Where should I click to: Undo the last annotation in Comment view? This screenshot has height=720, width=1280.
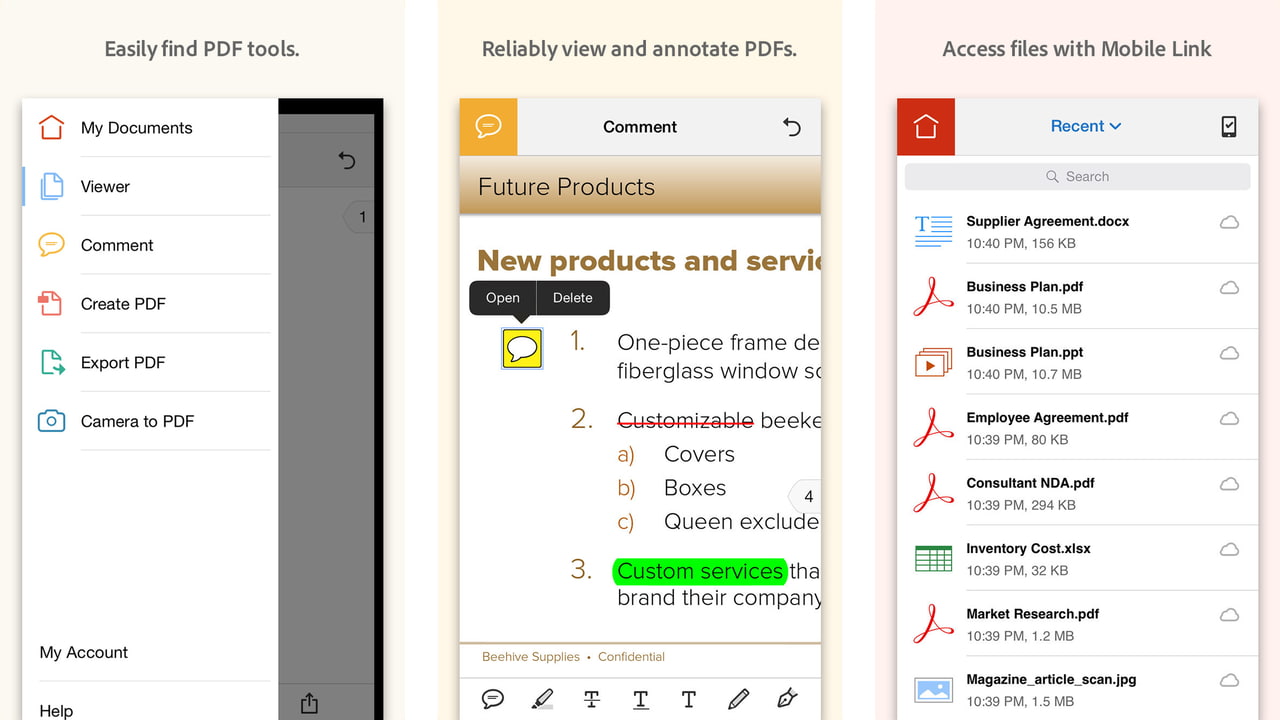791,127
